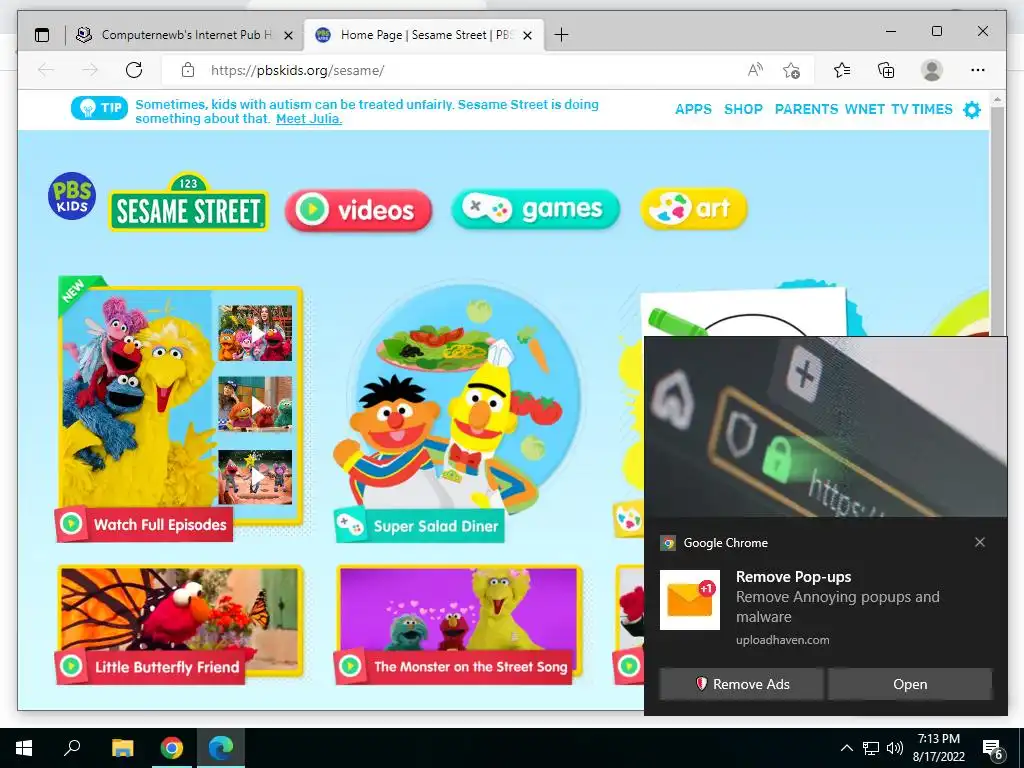Open the WNET station link
1024x768 pixels.
(865, 110)
